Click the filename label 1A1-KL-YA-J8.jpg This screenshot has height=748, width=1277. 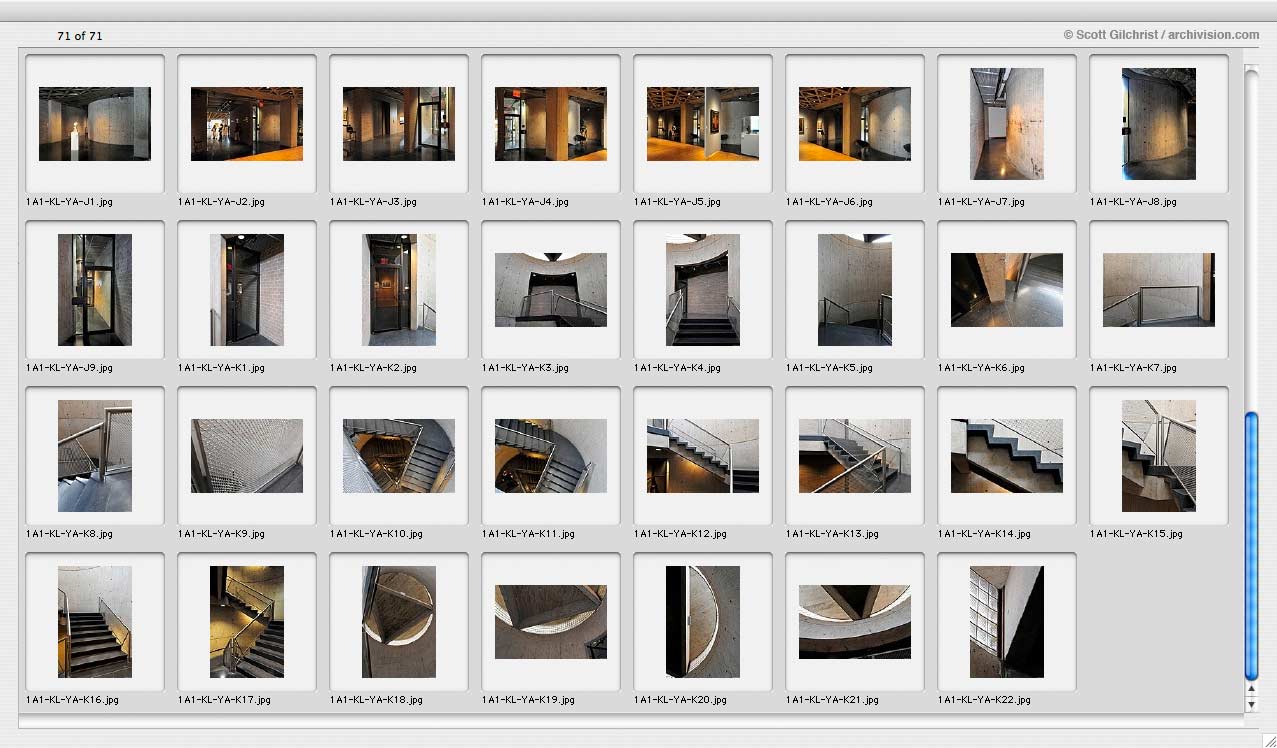point(1133,202)
